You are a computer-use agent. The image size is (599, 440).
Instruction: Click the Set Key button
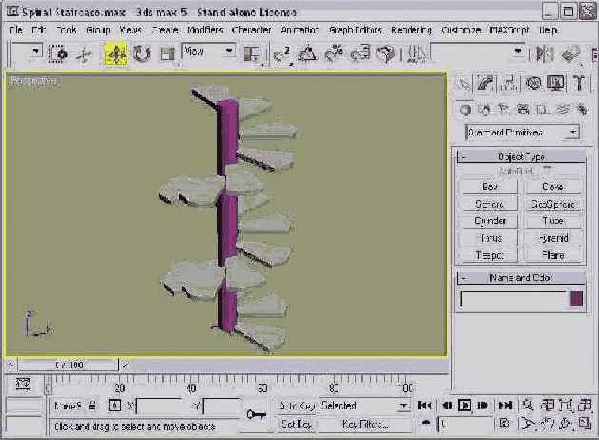pos(296,424)
